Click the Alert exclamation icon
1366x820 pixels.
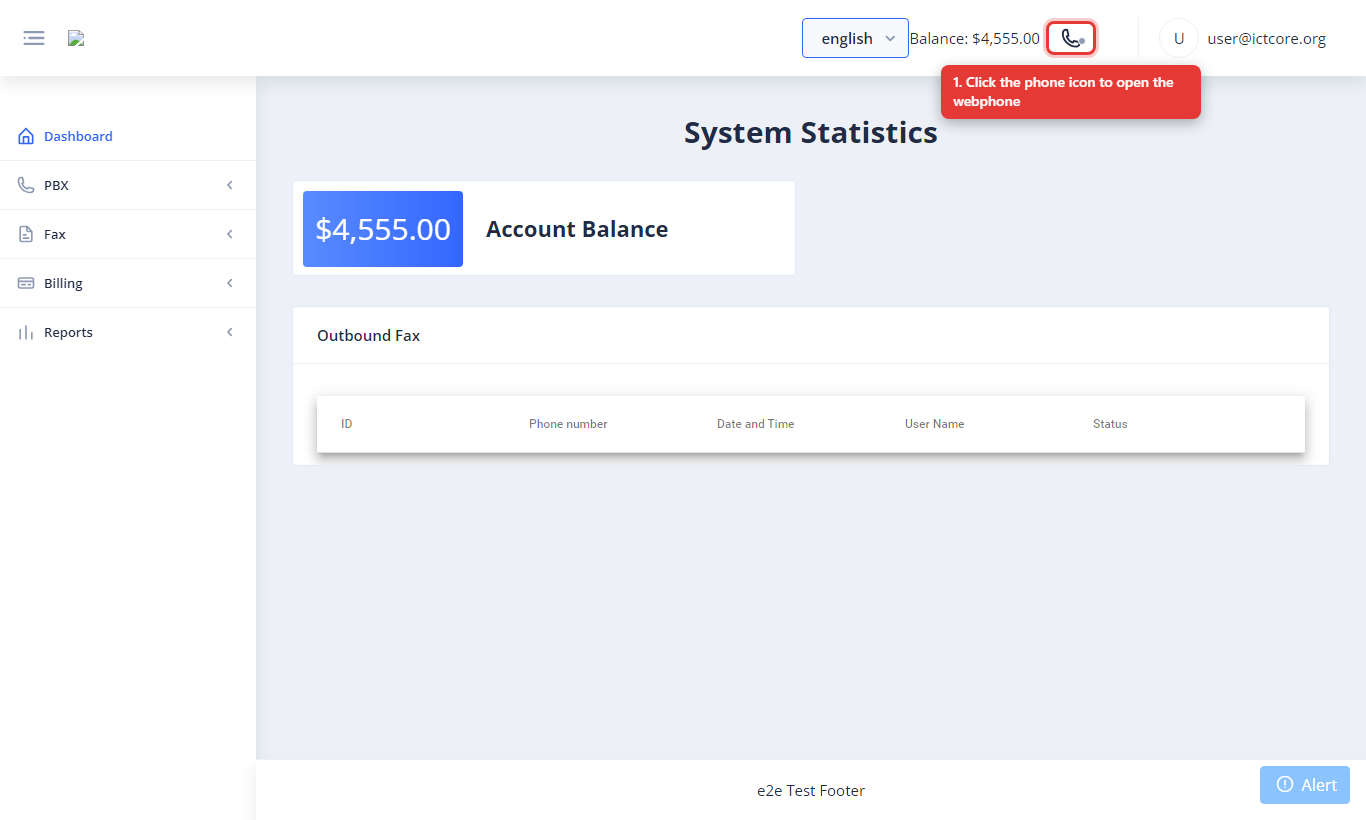(1285, 784)
